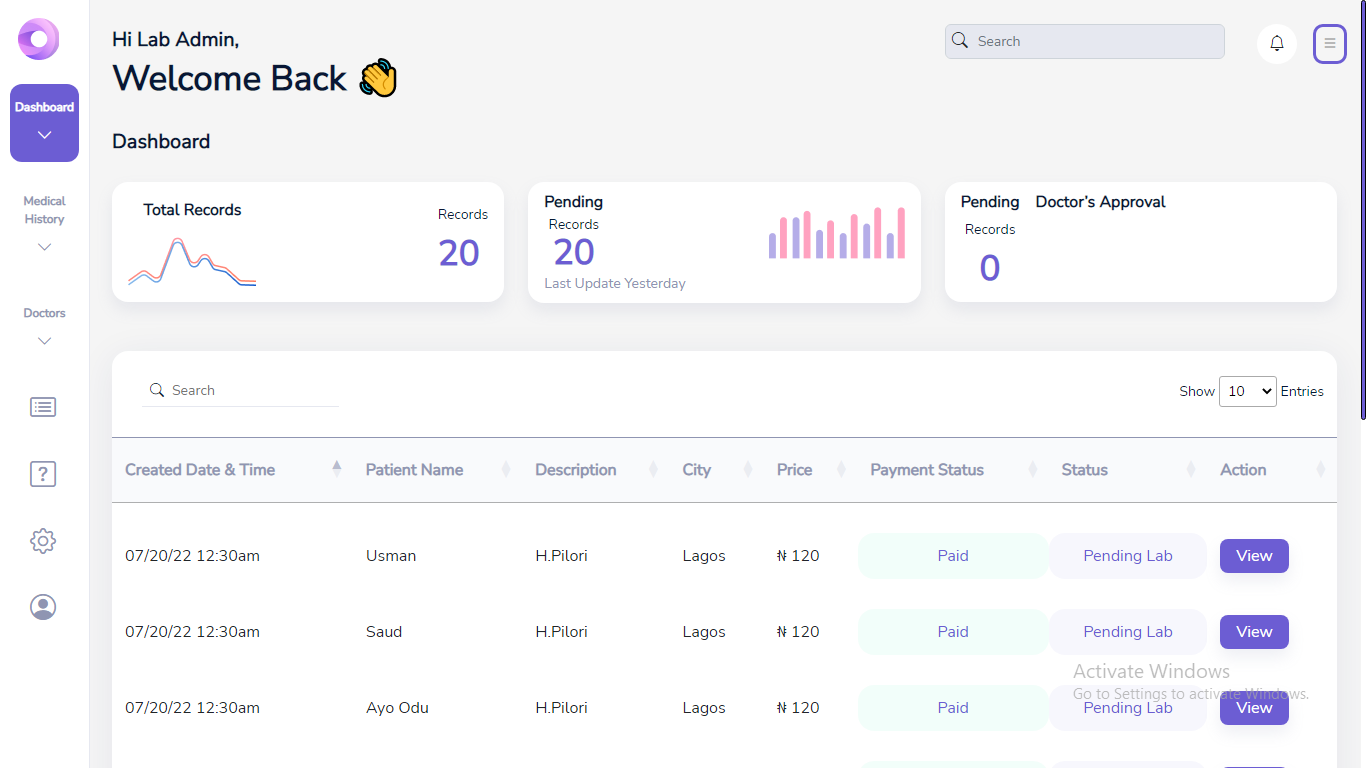Screen dimensions: 1366x768
Task: Select Dashboard in the sidebar
Action: click(x=44, y=123)
